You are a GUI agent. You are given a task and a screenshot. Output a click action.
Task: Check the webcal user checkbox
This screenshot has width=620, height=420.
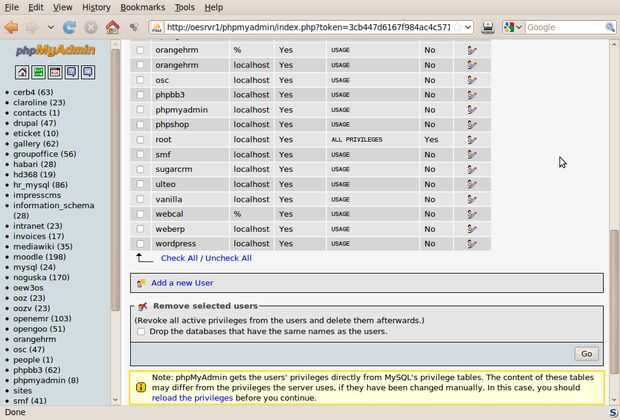[140, 214]
